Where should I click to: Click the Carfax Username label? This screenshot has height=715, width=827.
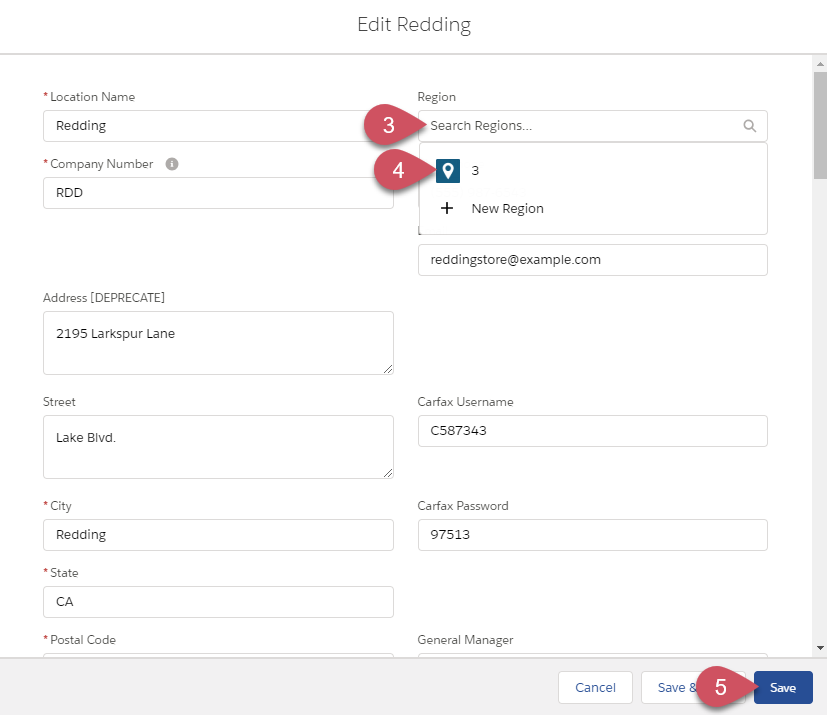tap(465, 402)
